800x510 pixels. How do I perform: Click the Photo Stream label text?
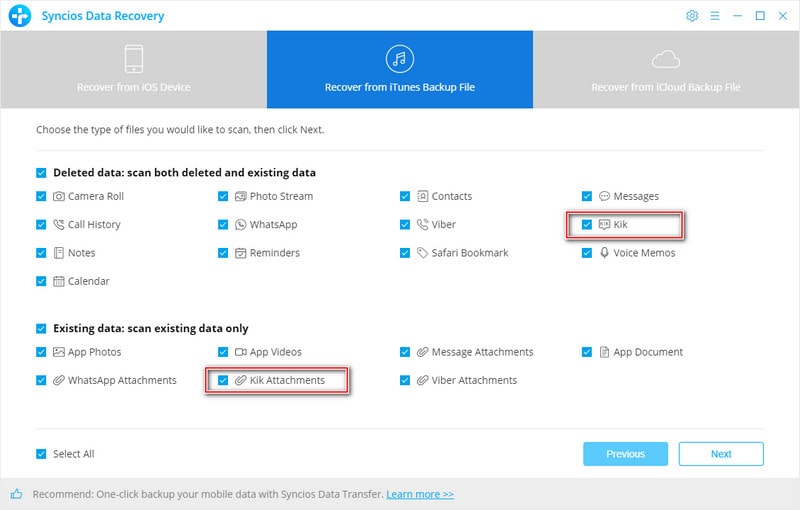[x=281, y=196]
